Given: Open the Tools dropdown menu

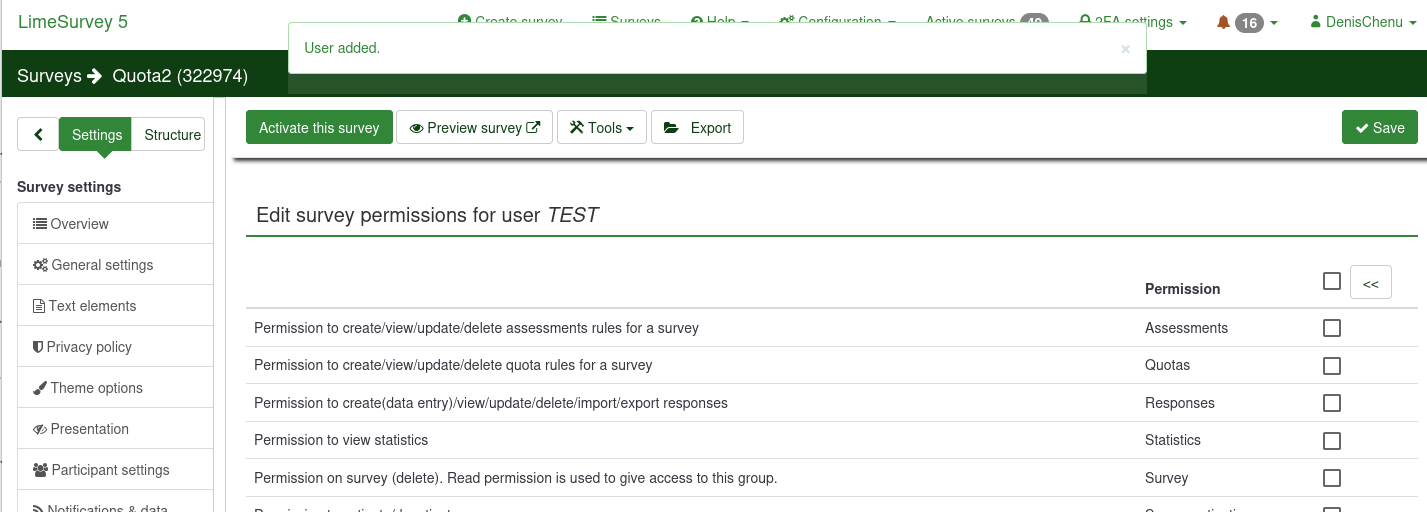Looking at the screenshot, I should tap(602, 128).
